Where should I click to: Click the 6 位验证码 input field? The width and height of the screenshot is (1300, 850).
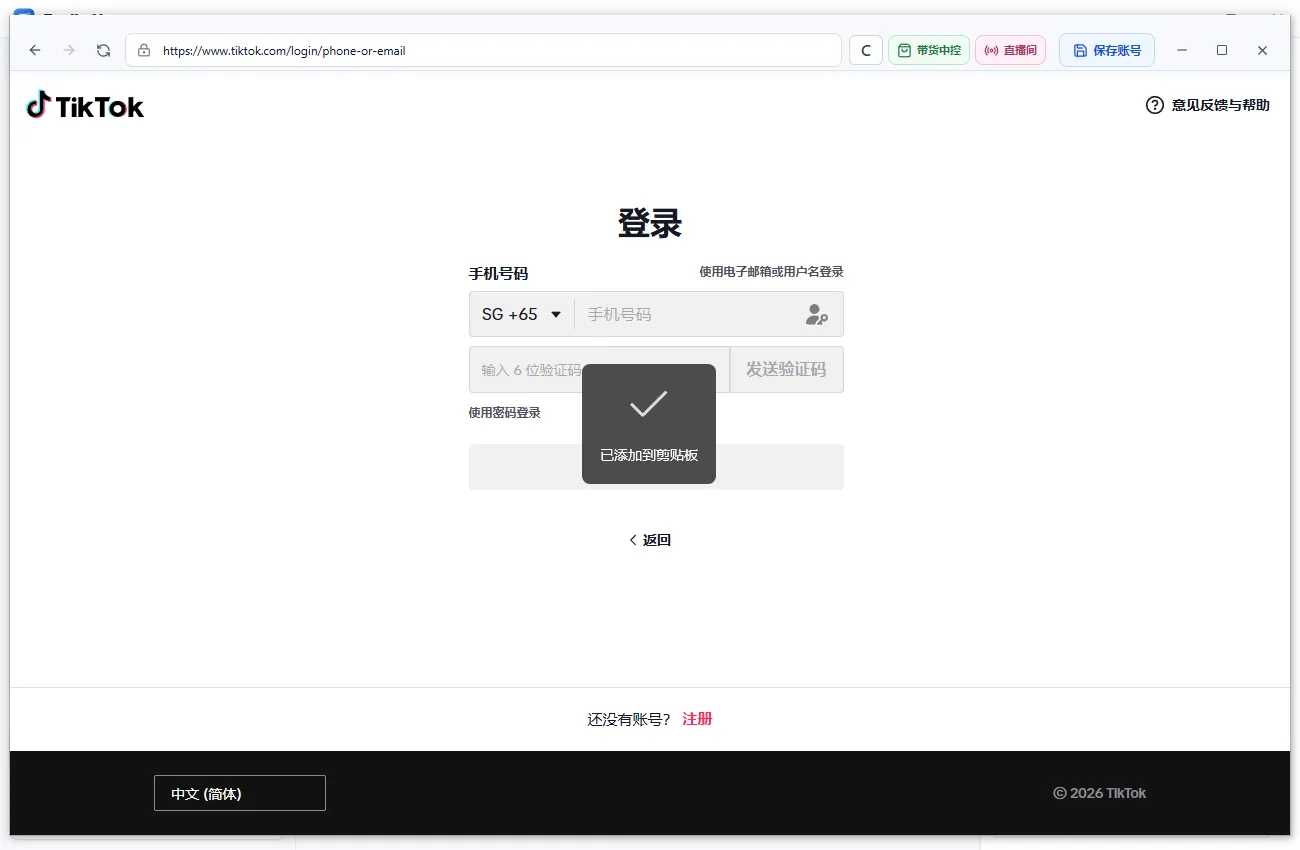[x=599, y=370]
